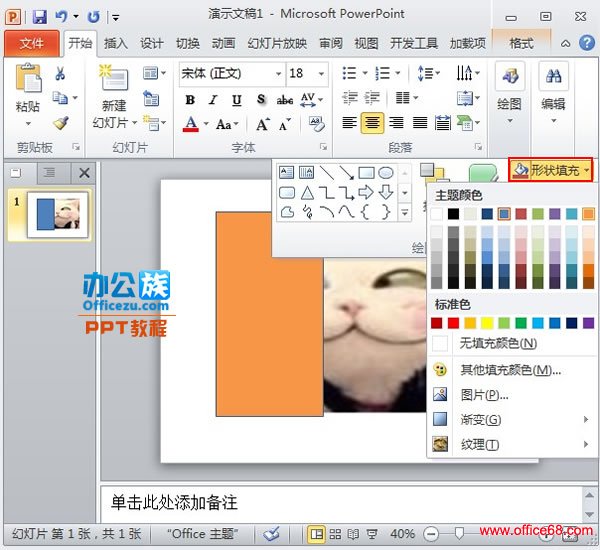Expand the numbering list dropdown
The height and width of the screenshot is (550, 600).
(398, 73)
